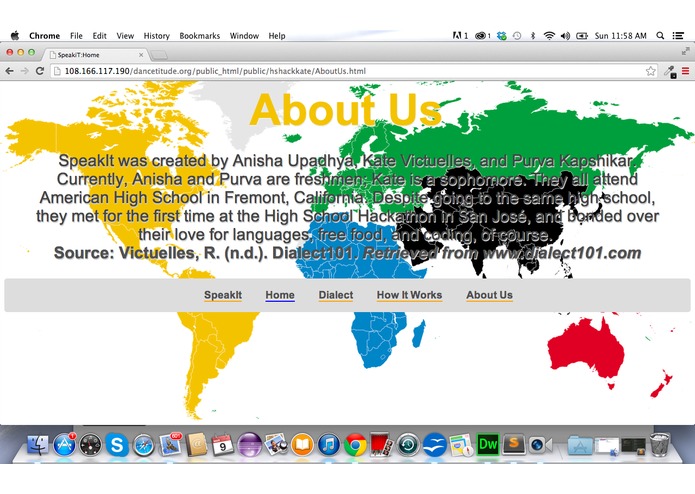Open the Mail stamp dock icon
695x494 pixels.
(170, 445)
